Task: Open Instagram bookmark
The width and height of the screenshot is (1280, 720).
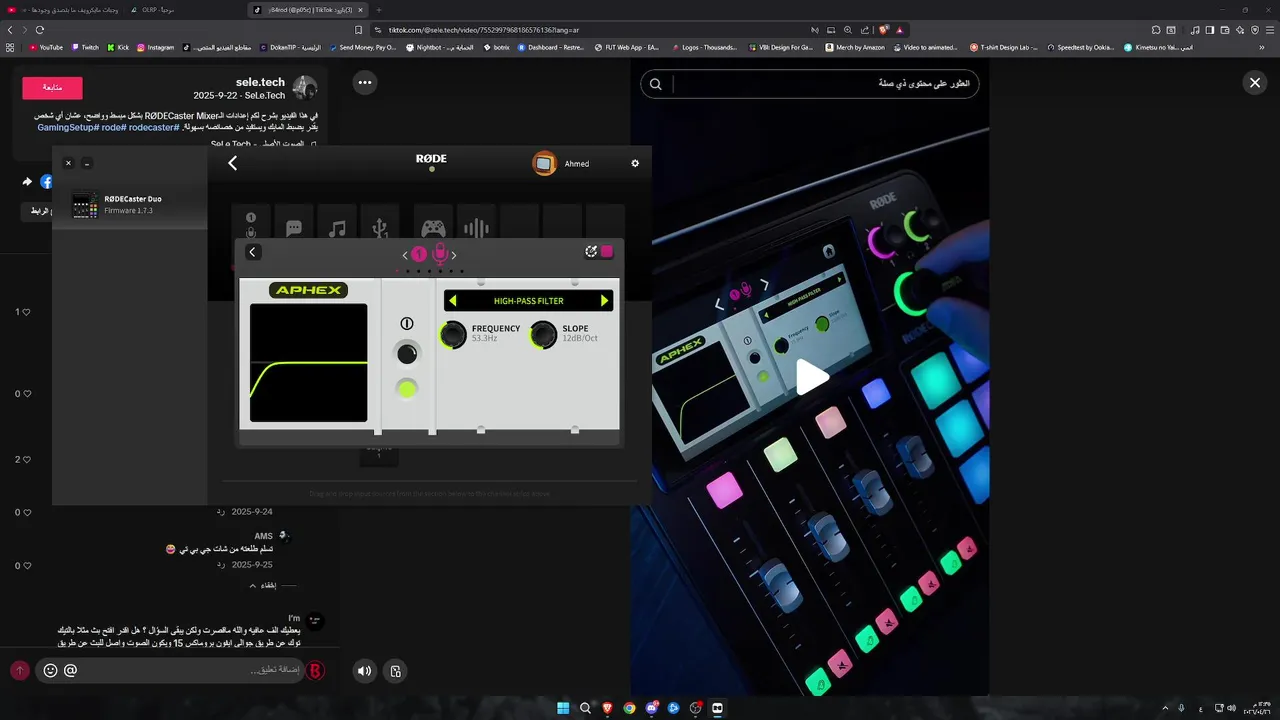Action: [x=155, y=47]
